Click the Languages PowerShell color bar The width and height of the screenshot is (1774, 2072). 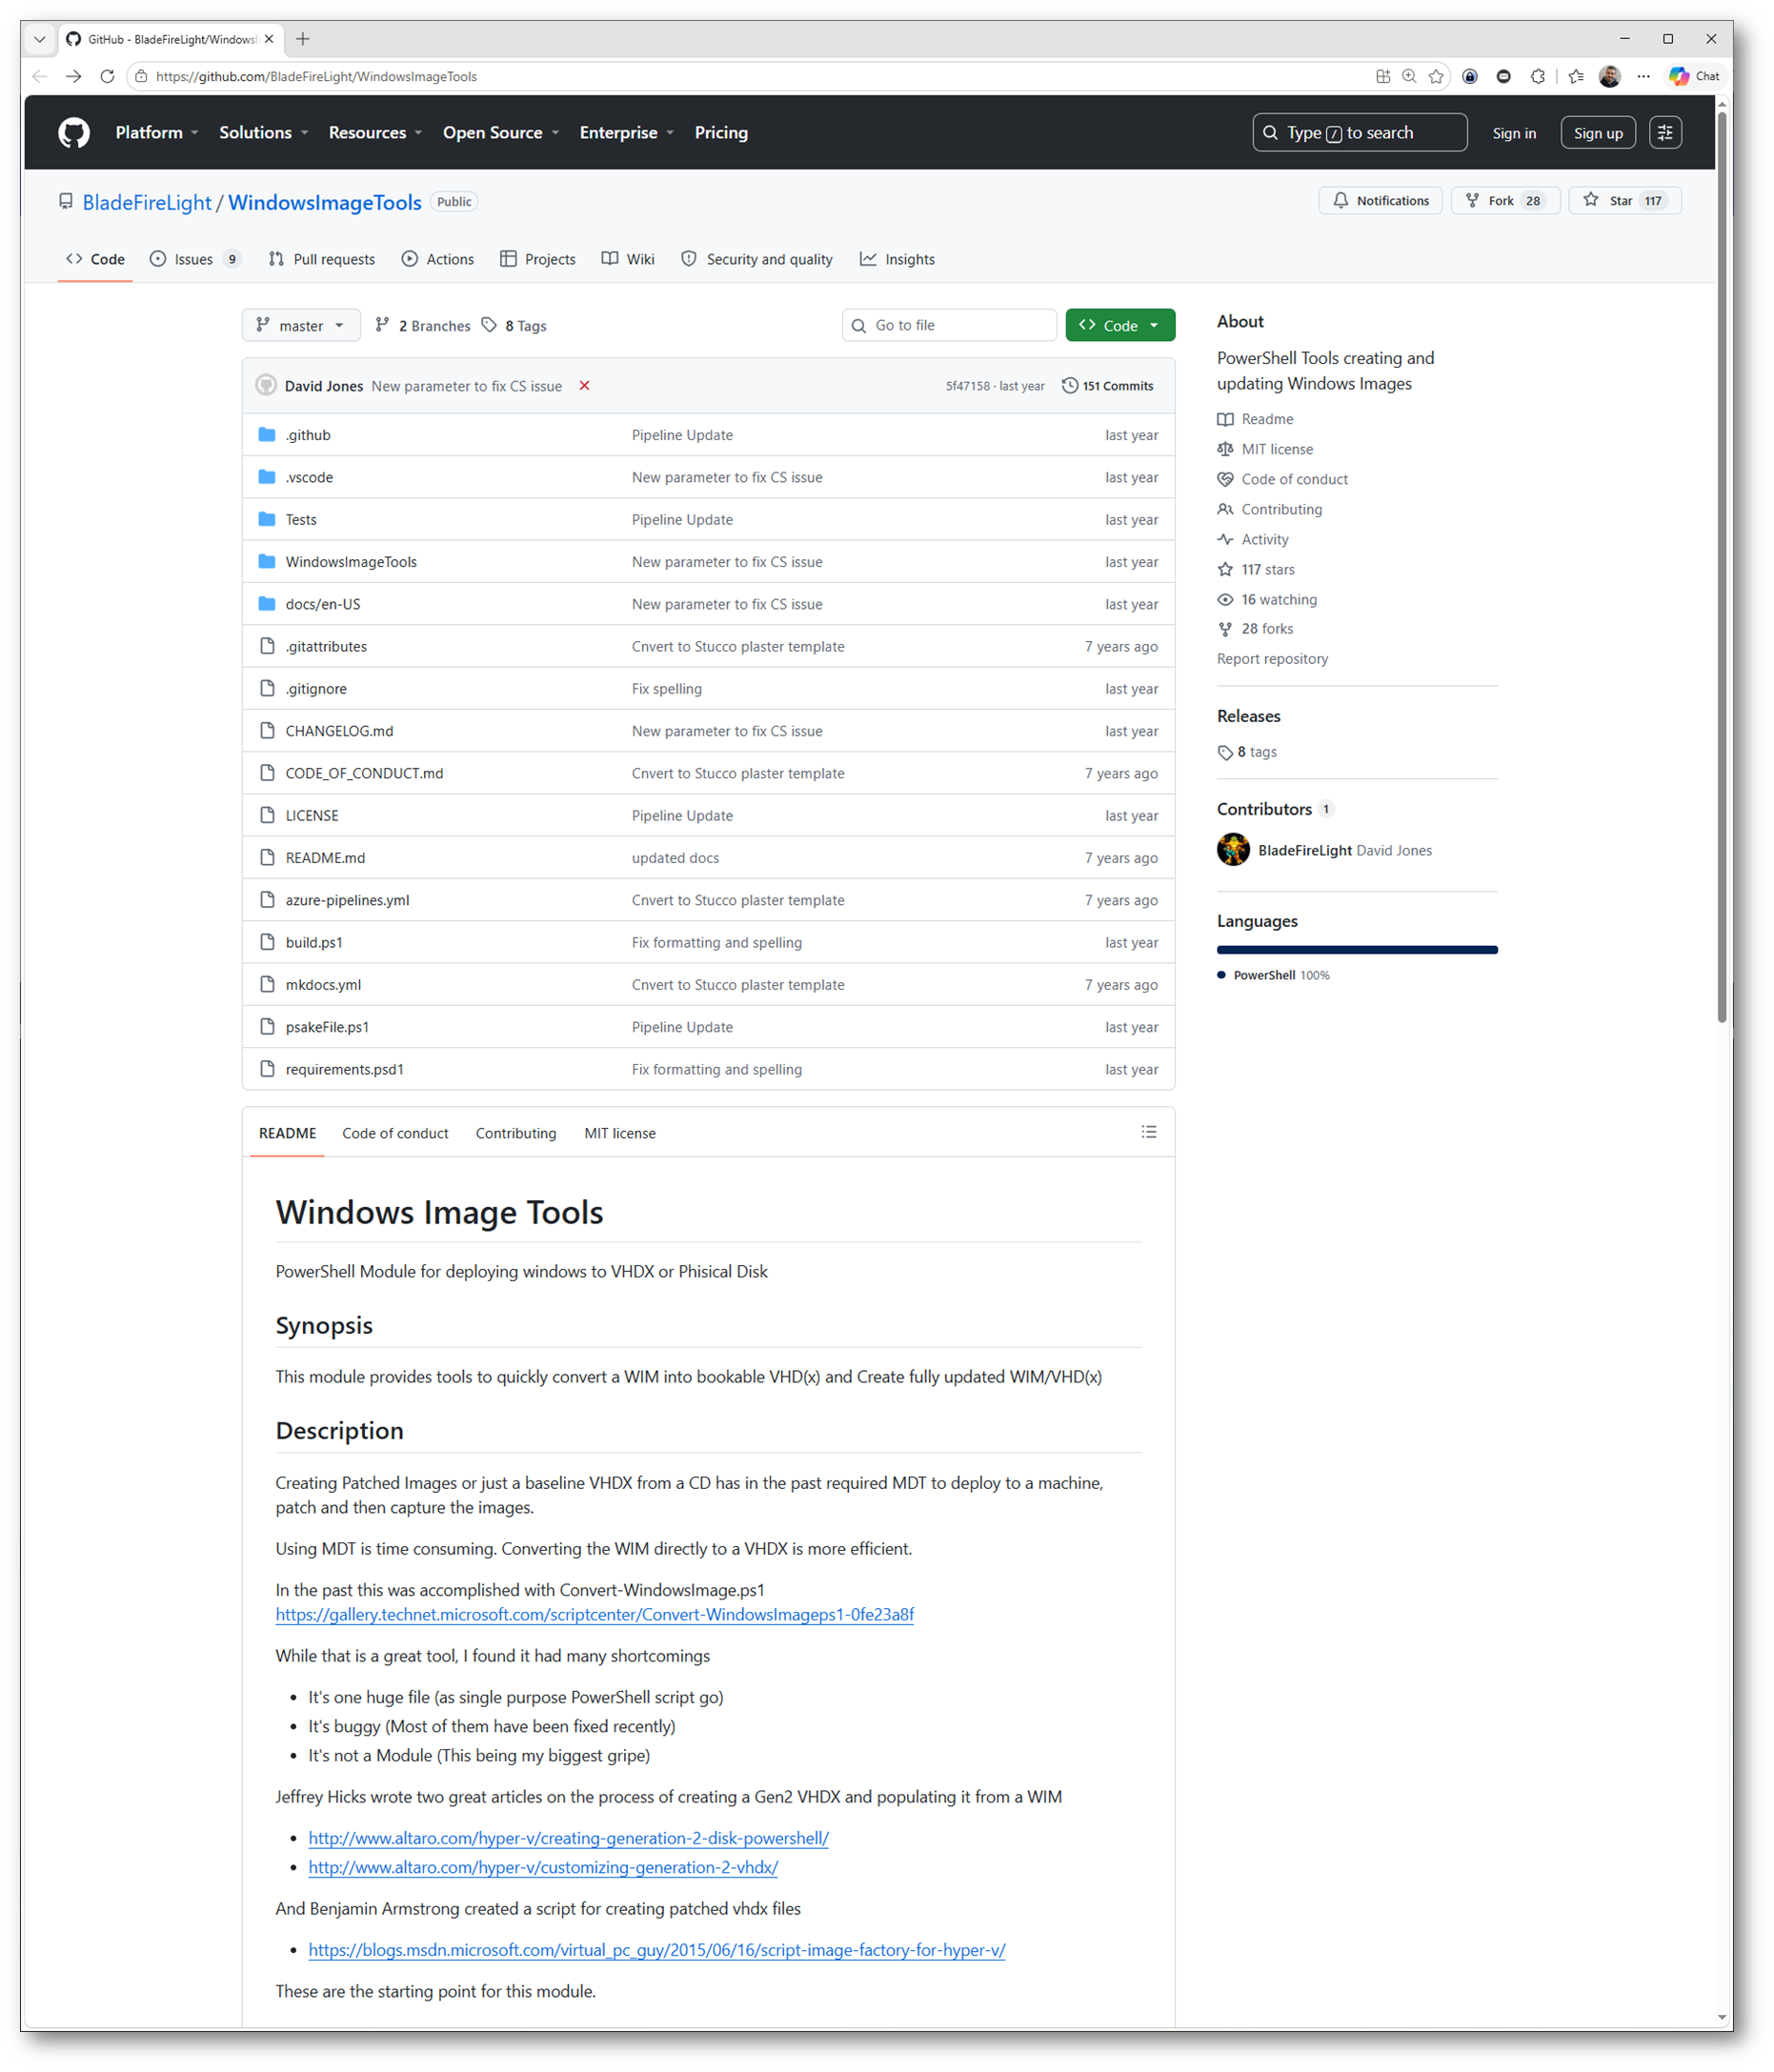(1357, 950)
